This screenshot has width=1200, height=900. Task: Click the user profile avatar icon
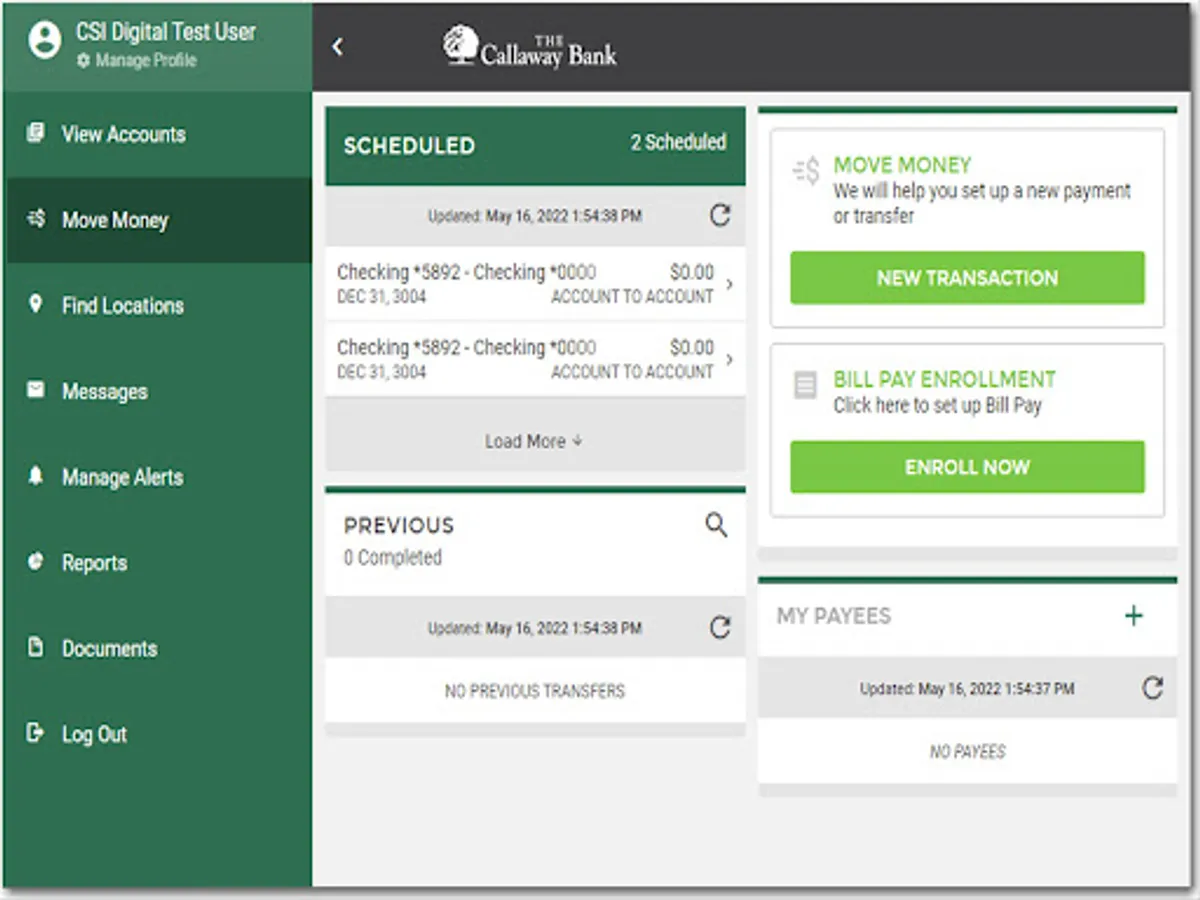coord(45,42)
